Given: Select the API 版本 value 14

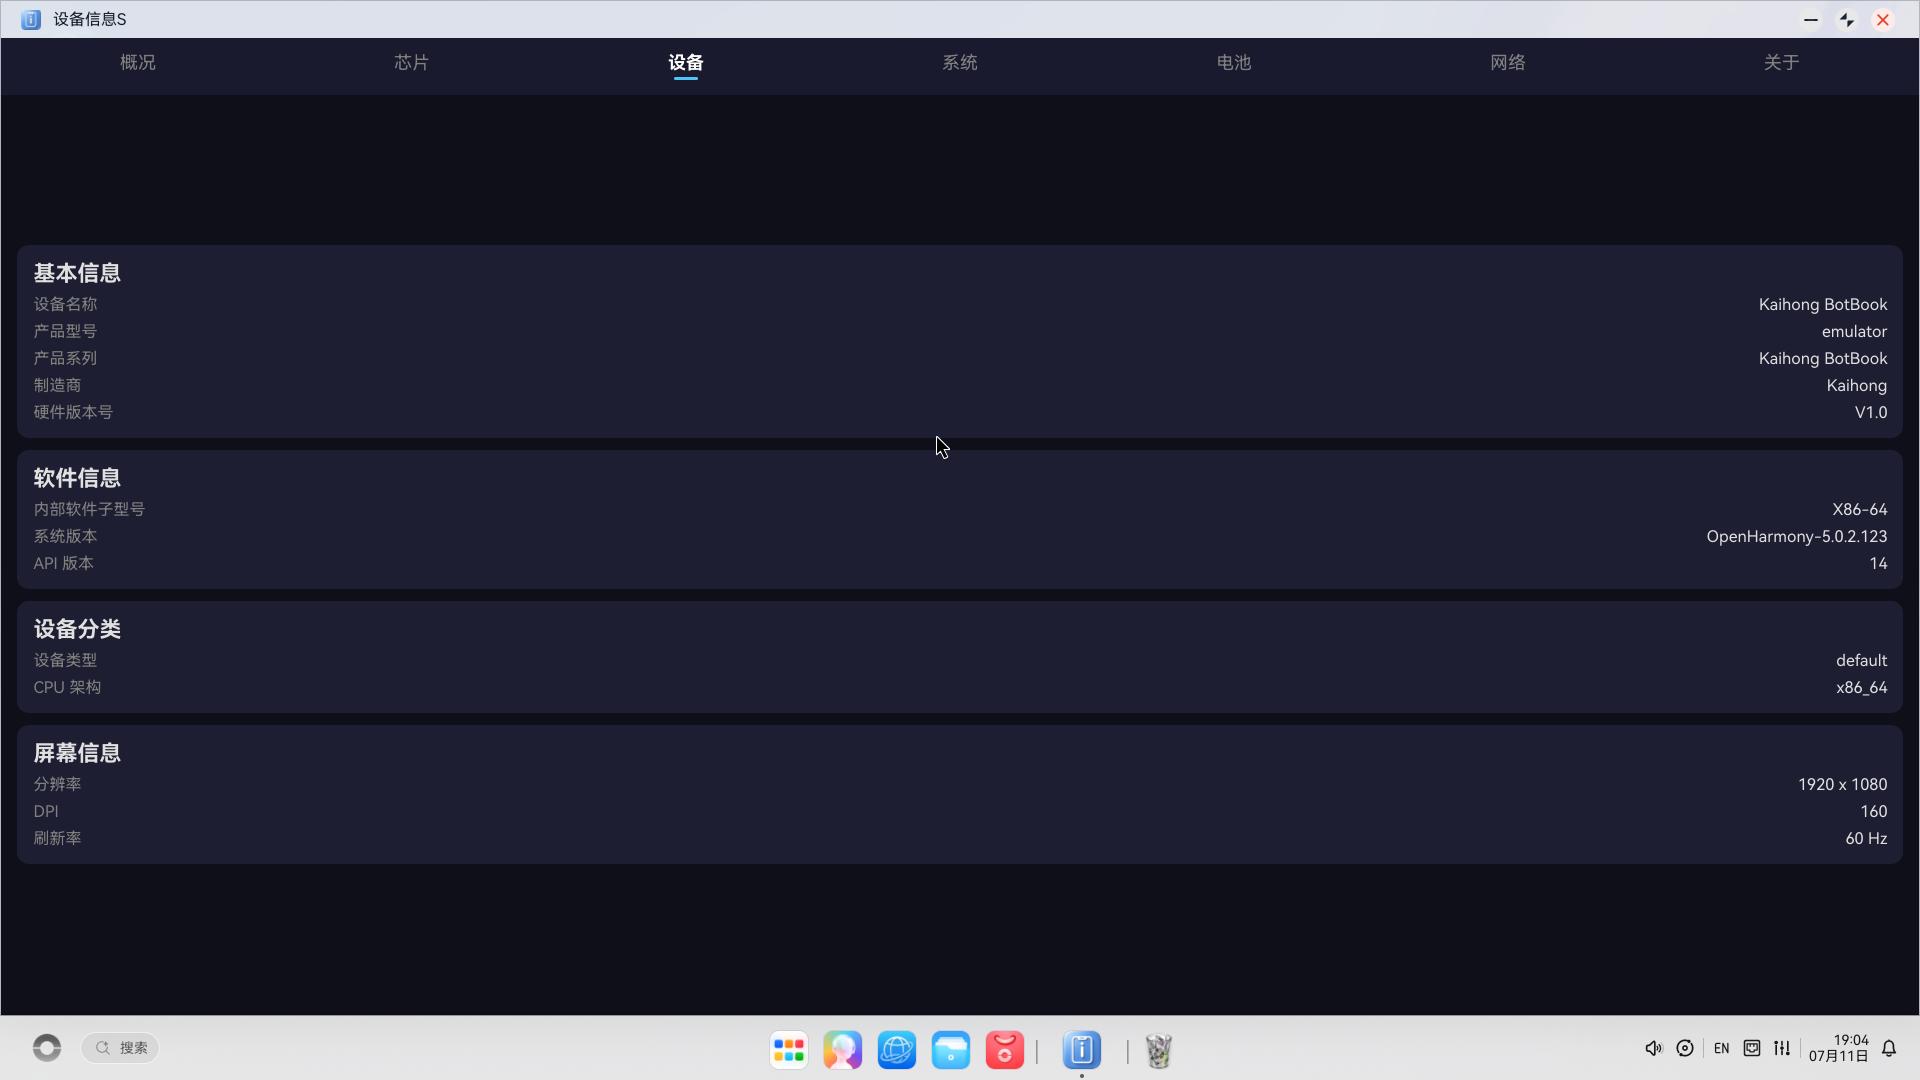Looking at the screenshot, I should pos(1878,563).
